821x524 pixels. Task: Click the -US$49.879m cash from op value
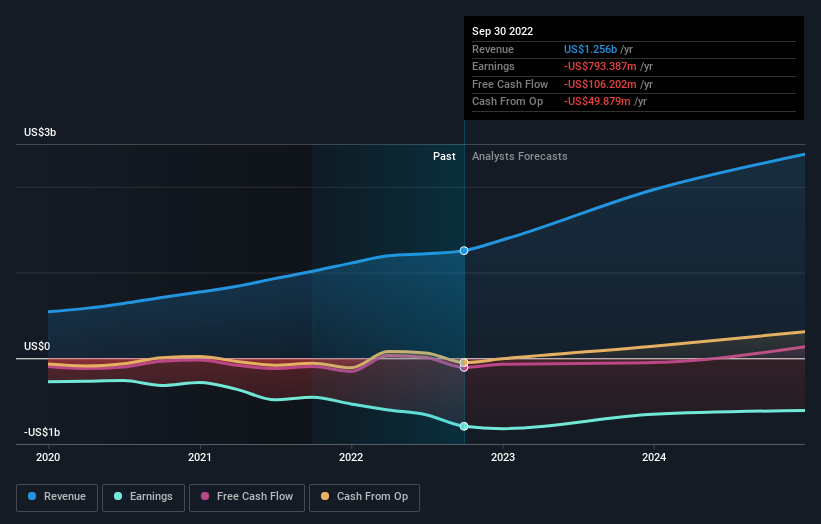(597, 102)
